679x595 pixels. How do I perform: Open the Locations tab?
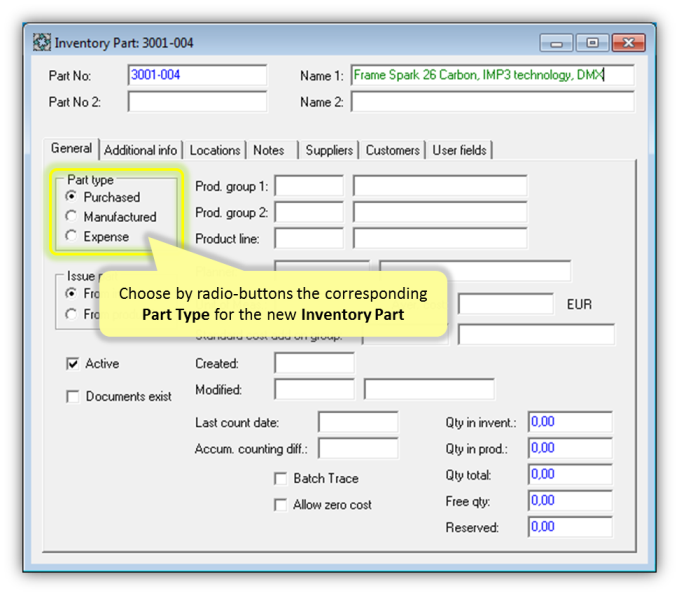click(215, 150)
